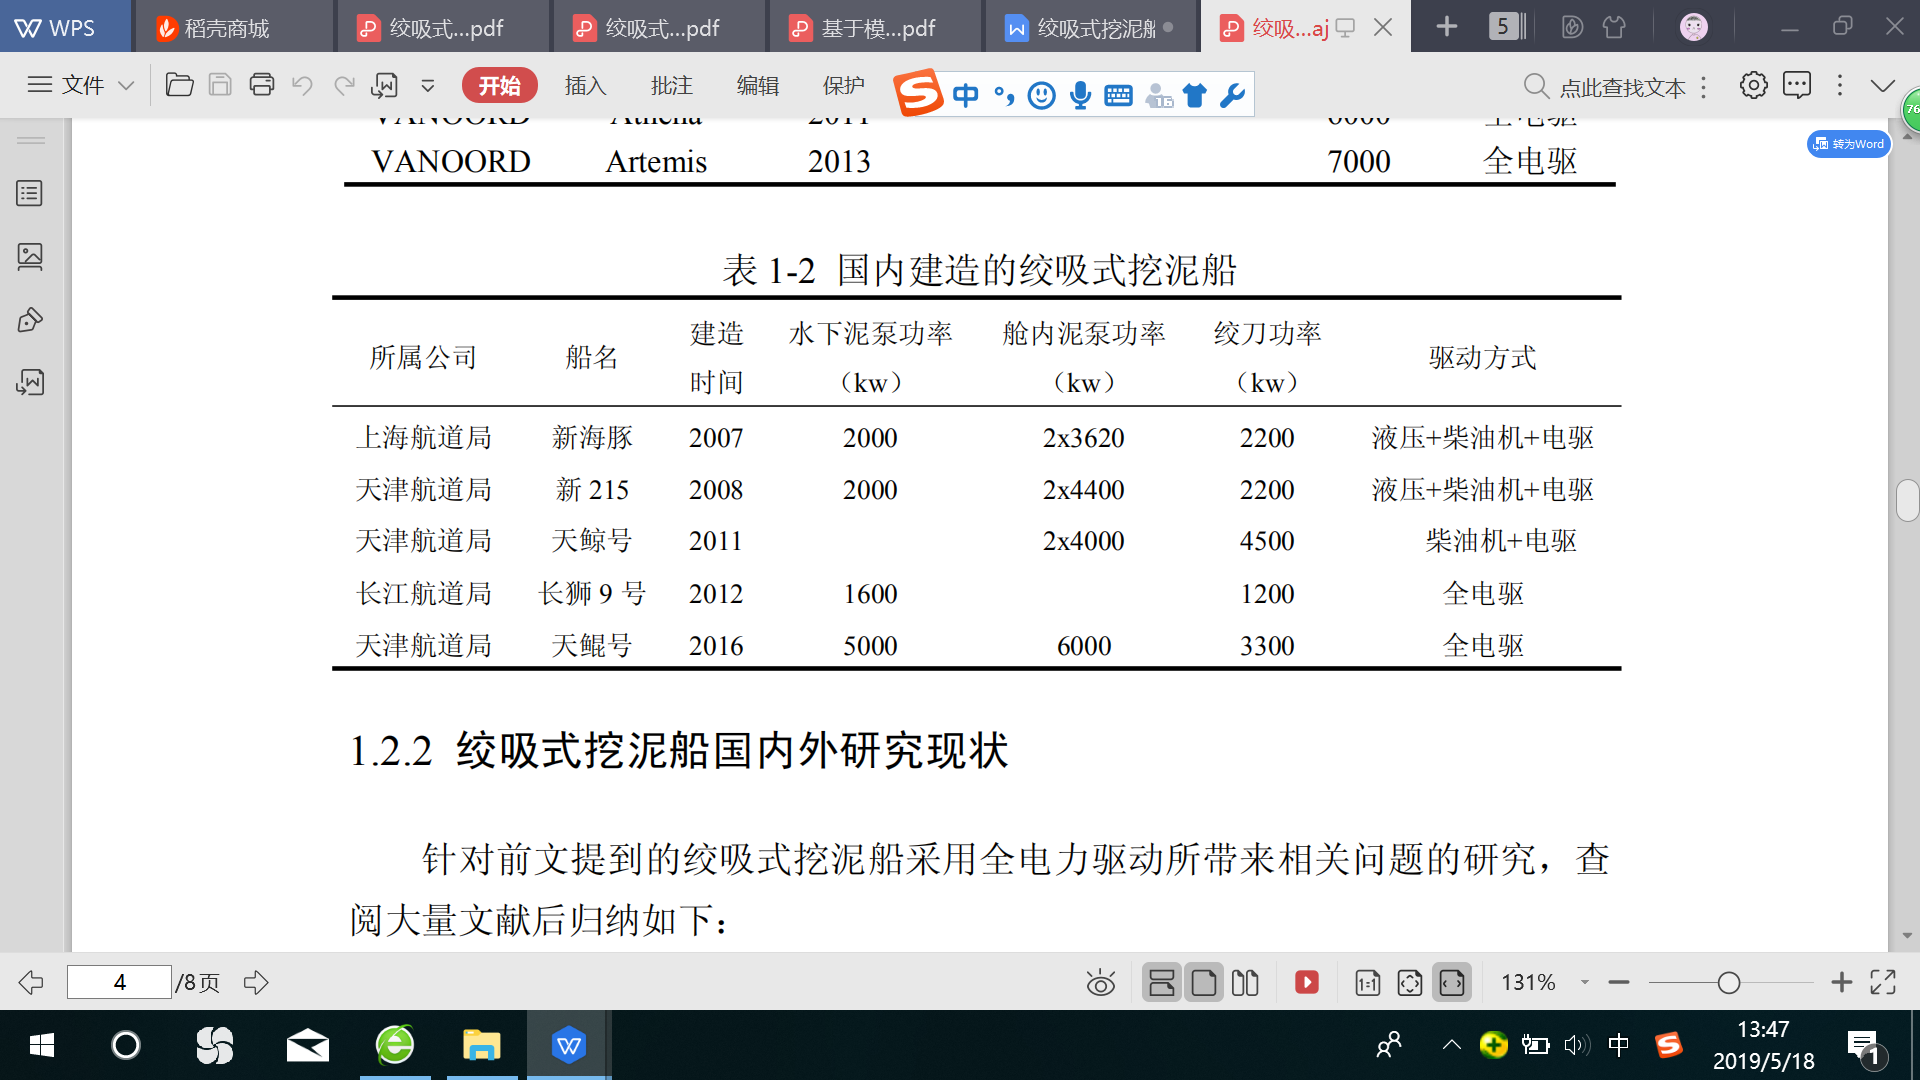
Task: Open the thumbnails panel in left sidebar
Action: click(30, 257)
